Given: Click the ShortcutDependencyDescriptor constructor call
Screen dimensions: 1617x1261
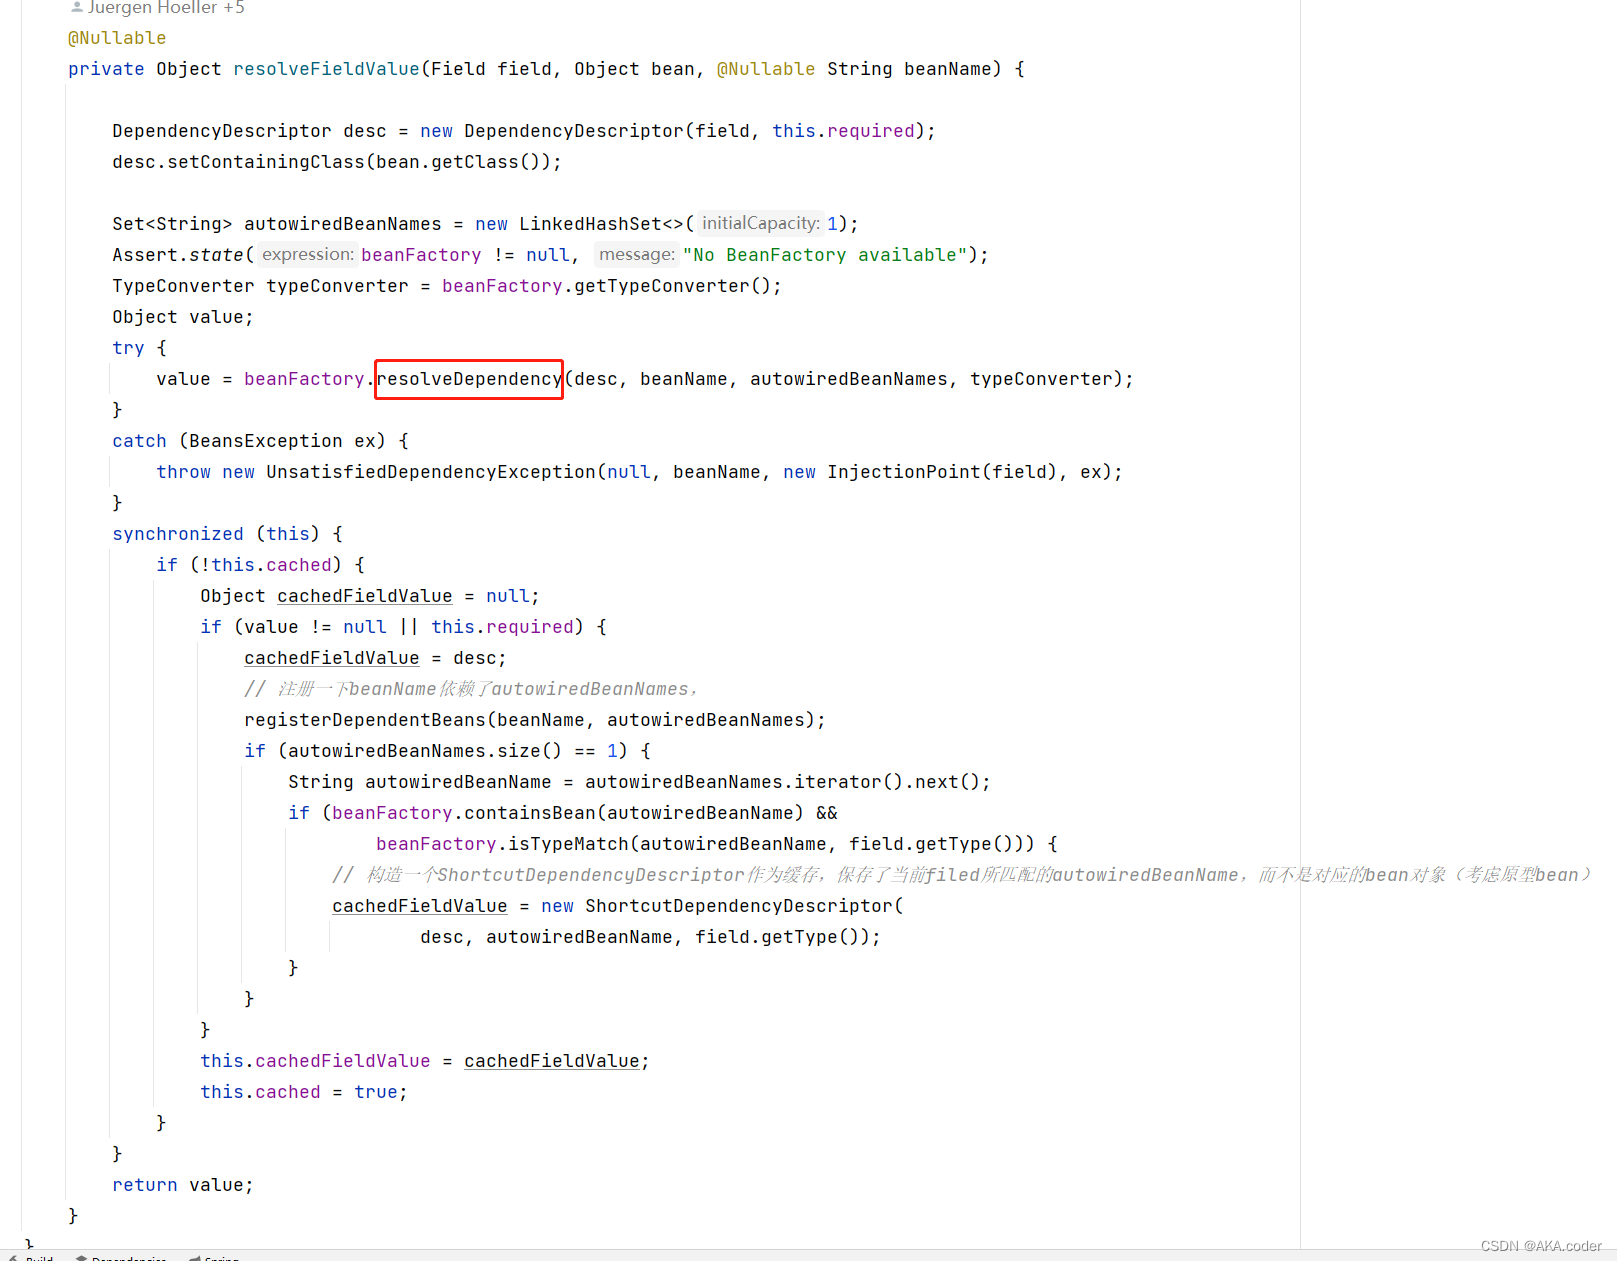Looking at the screenshot, I should [x=739, y=906].
